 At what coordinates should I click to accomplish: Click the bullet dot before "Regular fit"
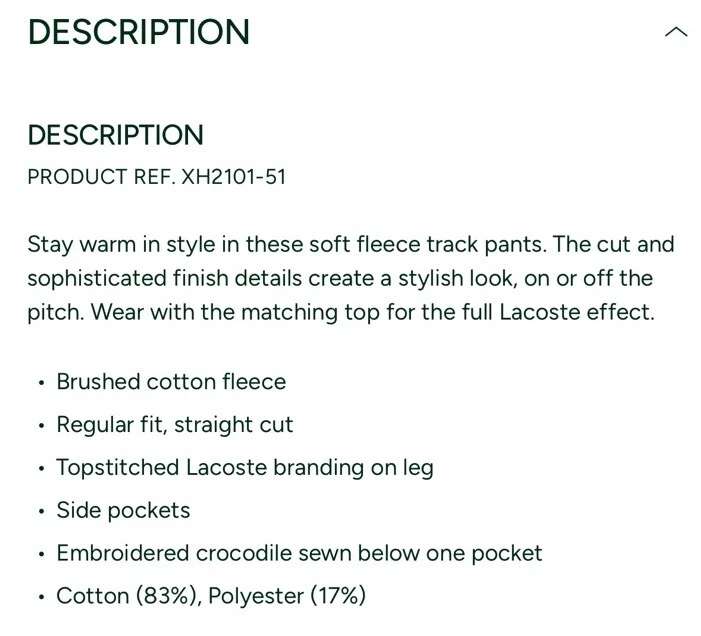pos(40,426)
